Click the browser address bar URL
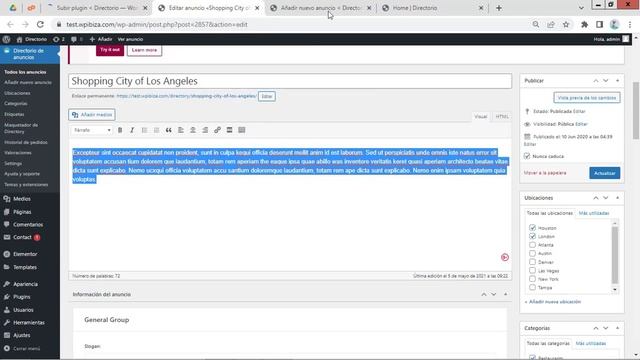Viewport: 640px width, 360px height. point(157,24)
